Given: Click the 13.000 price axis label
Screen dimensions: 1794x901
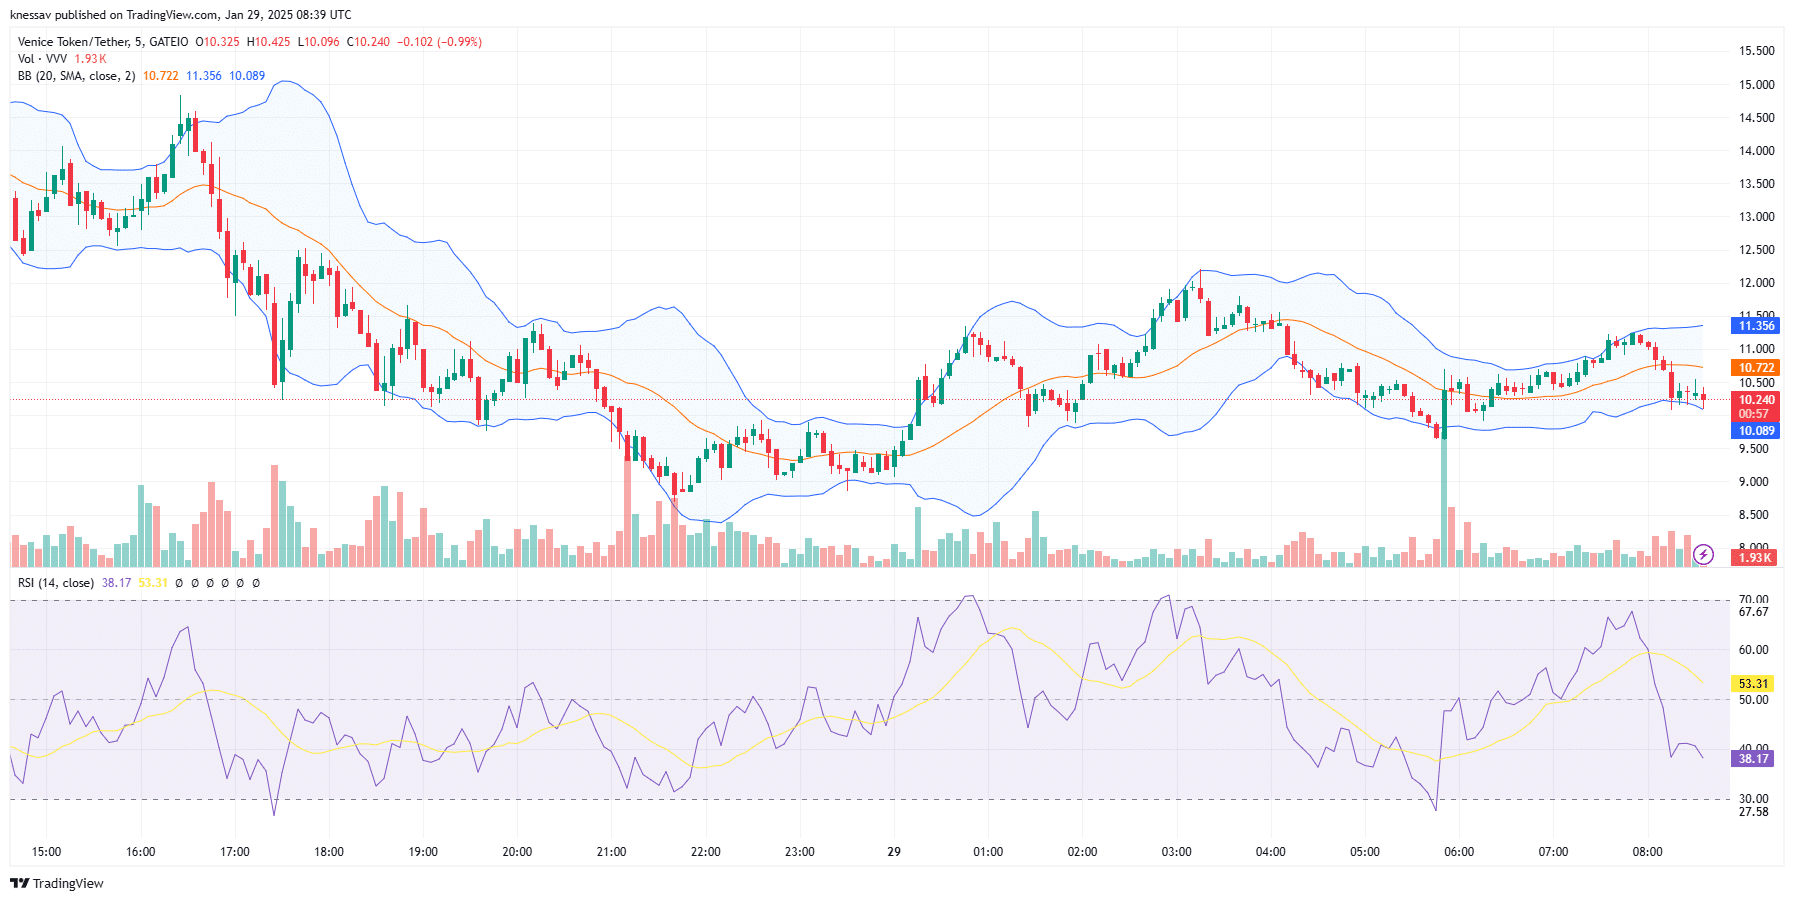Looking at the screenshot, I should click(x=1756, y=217).
